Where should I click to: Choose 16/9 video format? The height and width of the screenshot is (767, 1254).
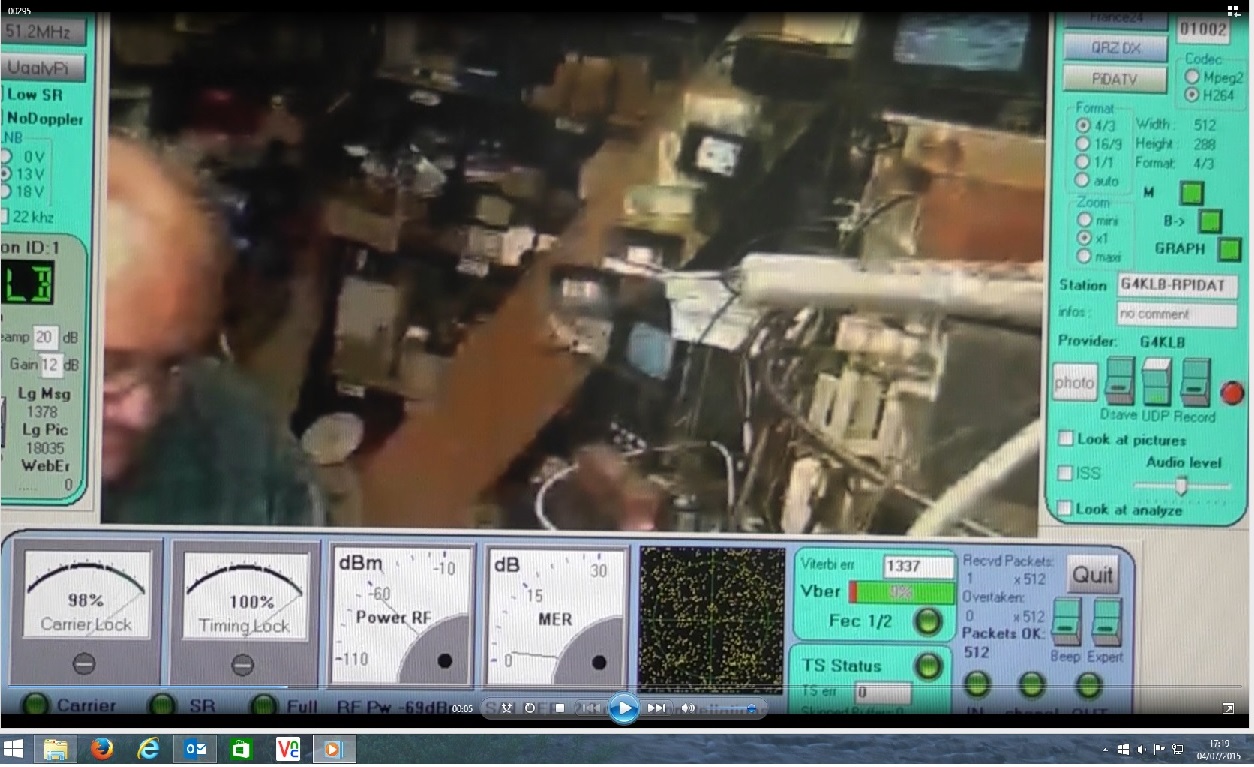1083,144
